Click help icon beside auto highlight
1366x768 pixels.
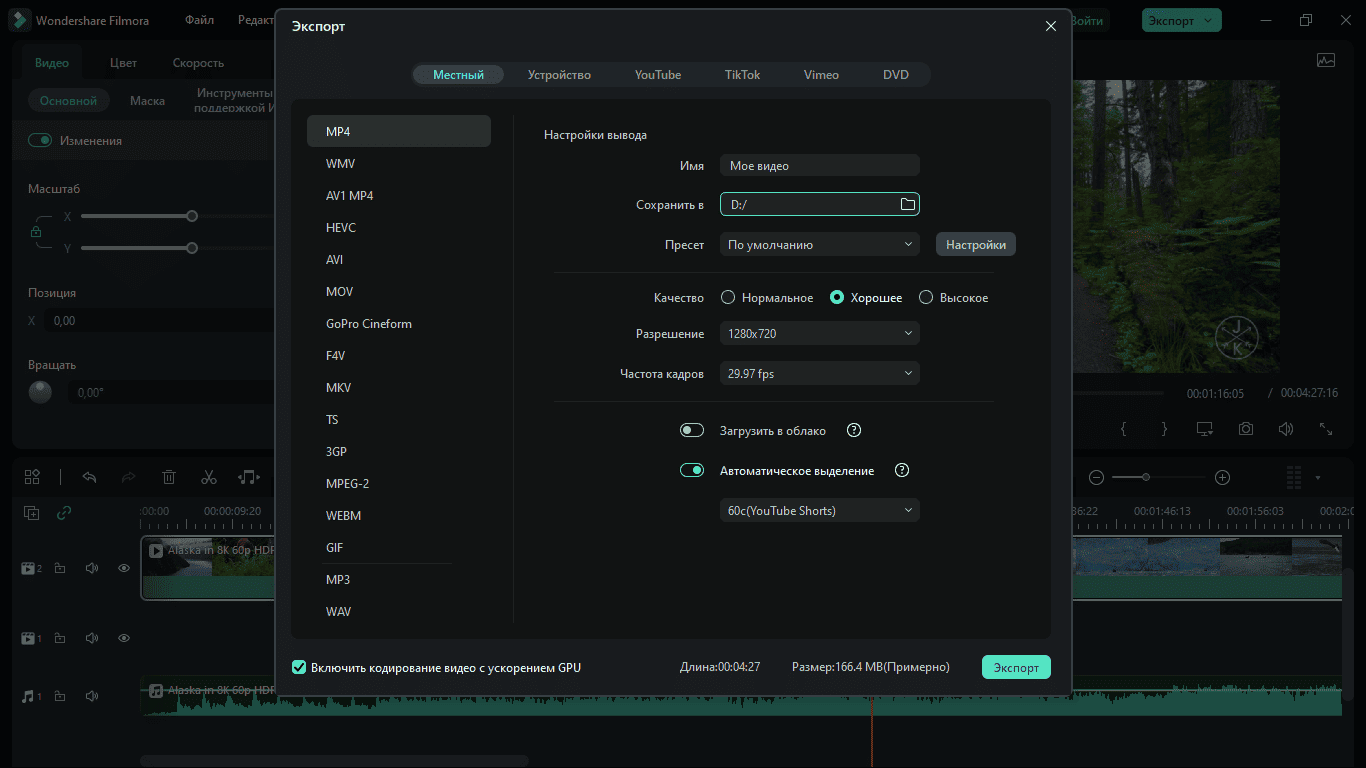(902, 471)
